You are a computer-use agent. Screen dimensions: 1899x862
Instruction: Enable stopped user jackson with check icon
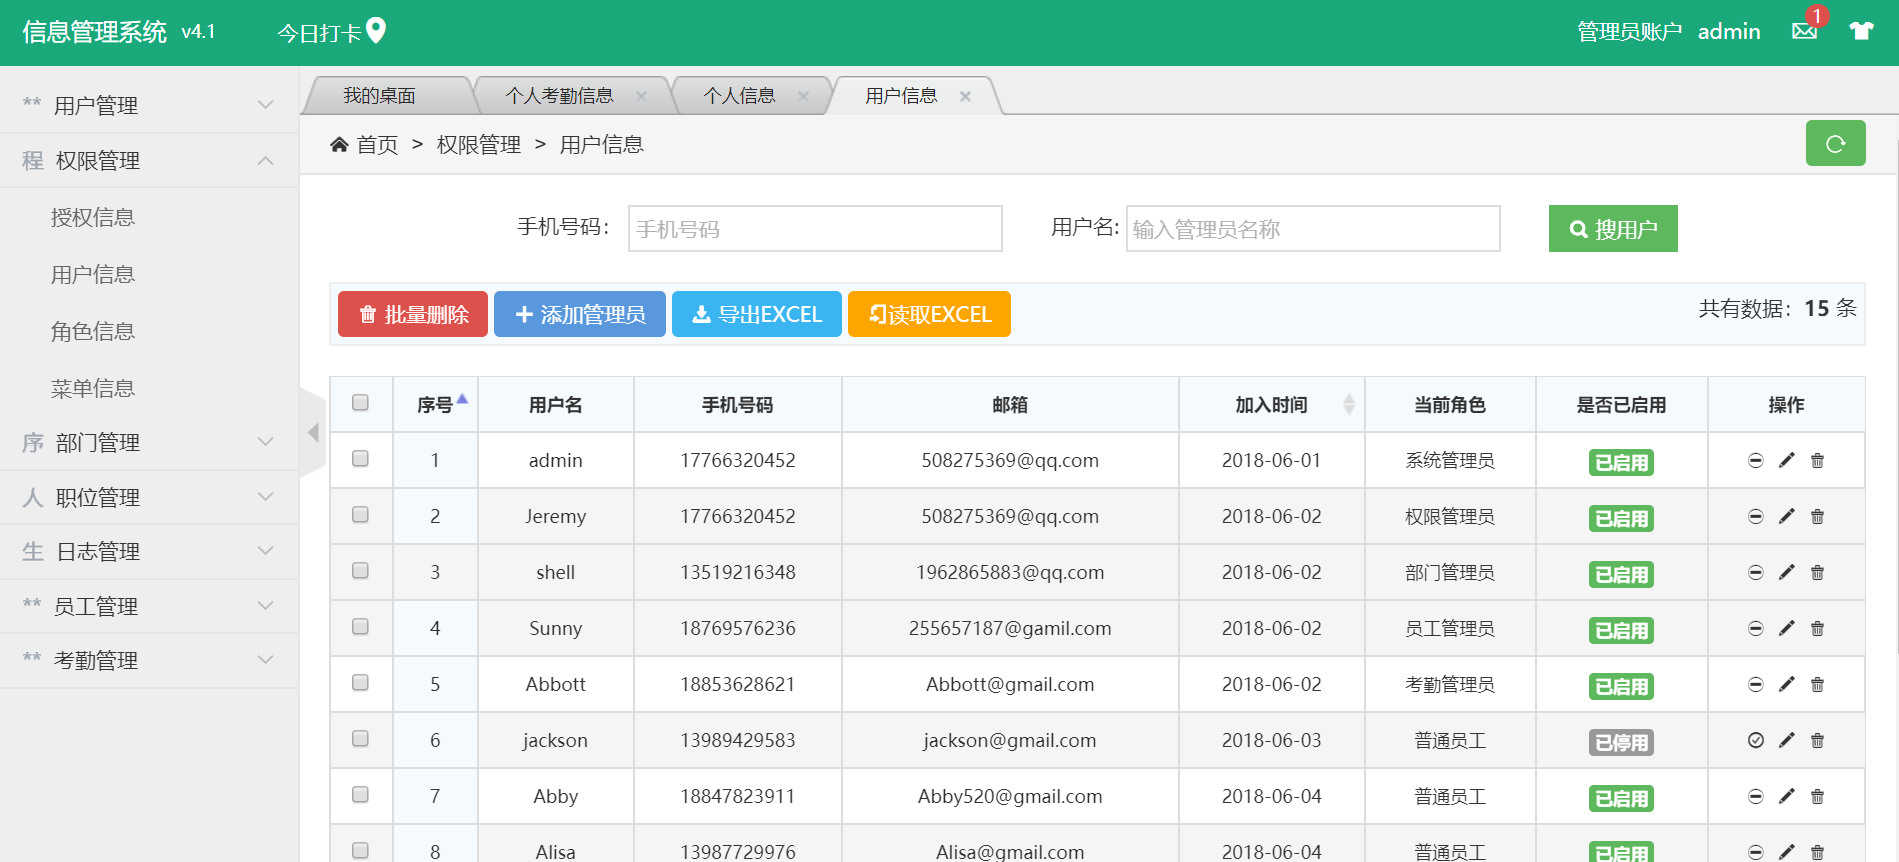pyautogui.click(x=1755, y=740)
